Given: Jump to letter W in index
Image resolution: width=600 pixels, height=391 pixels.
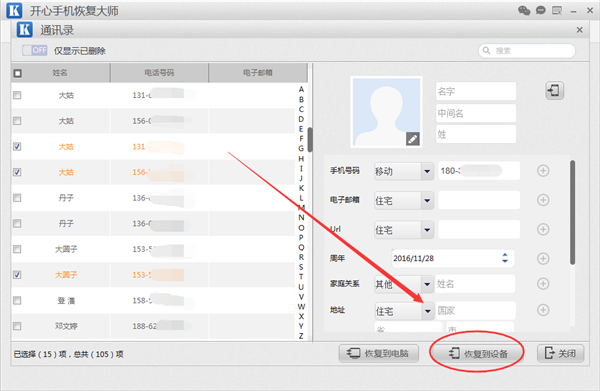Looking at the screenshot, I should click(301, 306).
